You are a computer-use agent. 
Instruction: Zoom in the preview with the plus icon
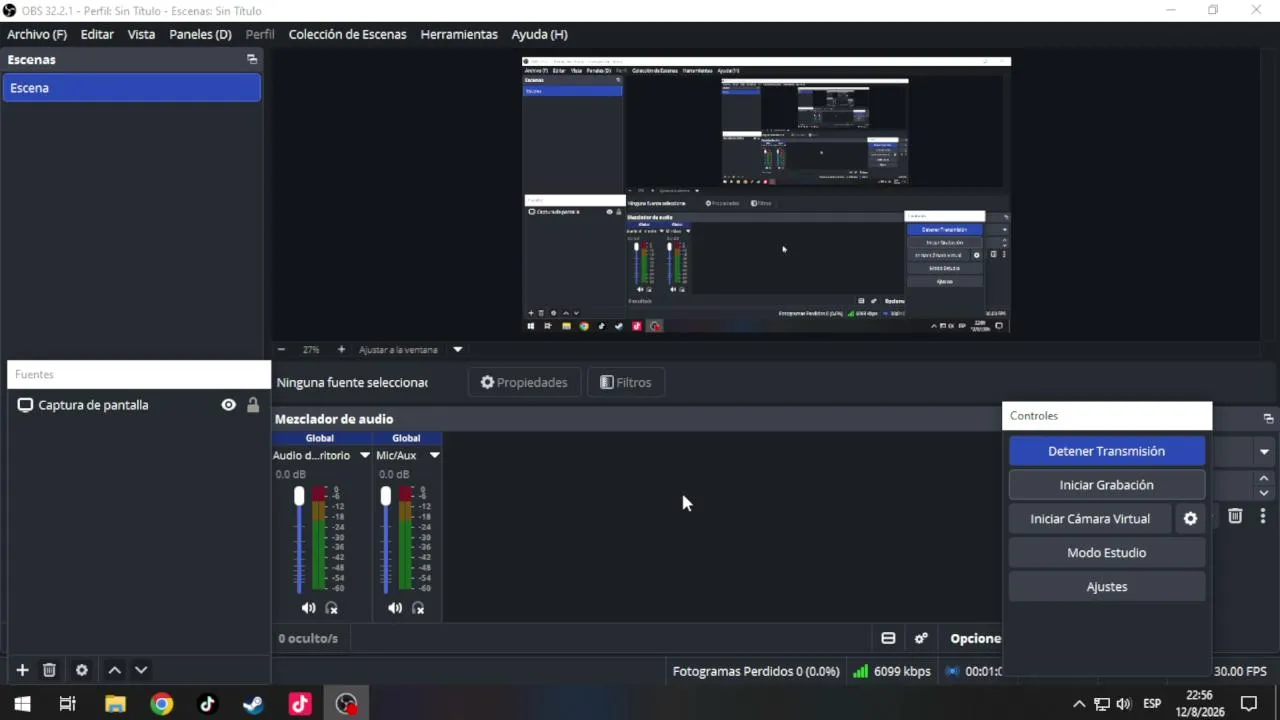tap(341, 349)
